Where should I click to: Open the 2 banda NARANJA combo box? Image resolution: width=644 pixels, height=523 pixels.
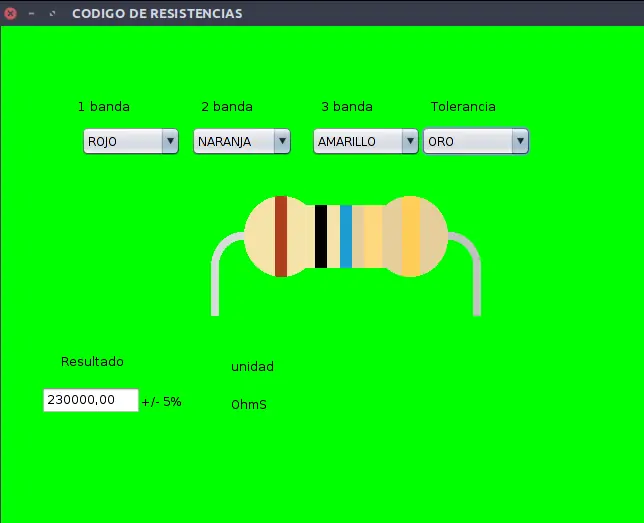click(x=242, y=141)
